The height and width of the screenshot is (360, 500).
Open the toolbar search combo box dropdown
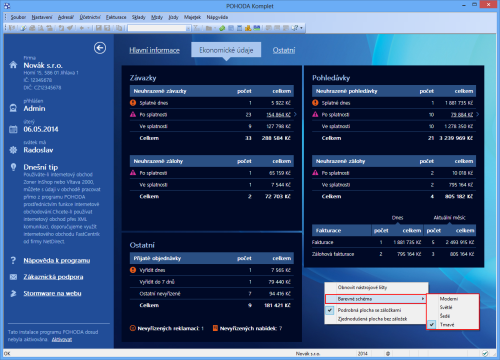(x=188, y=28)
